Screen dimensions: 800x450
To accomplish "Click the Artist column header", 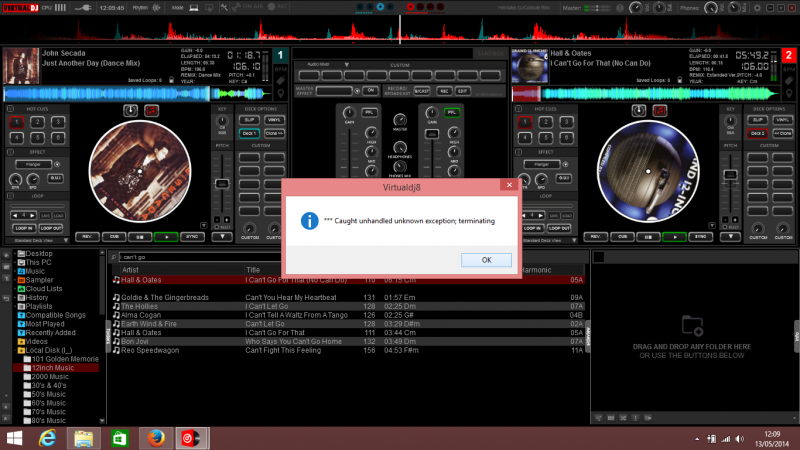I will point(130,270).
